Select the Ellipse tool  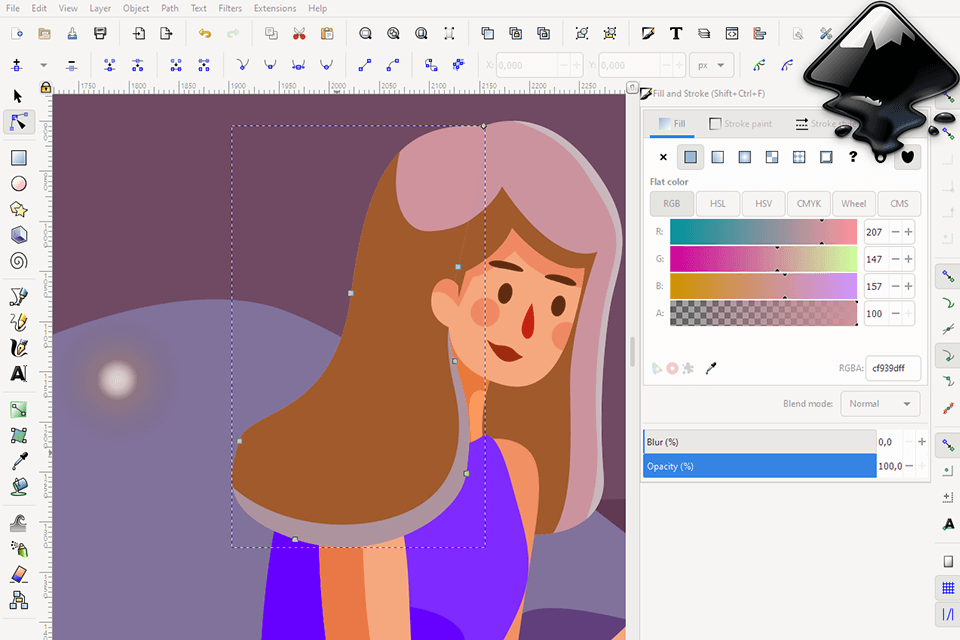coord(18,184)
